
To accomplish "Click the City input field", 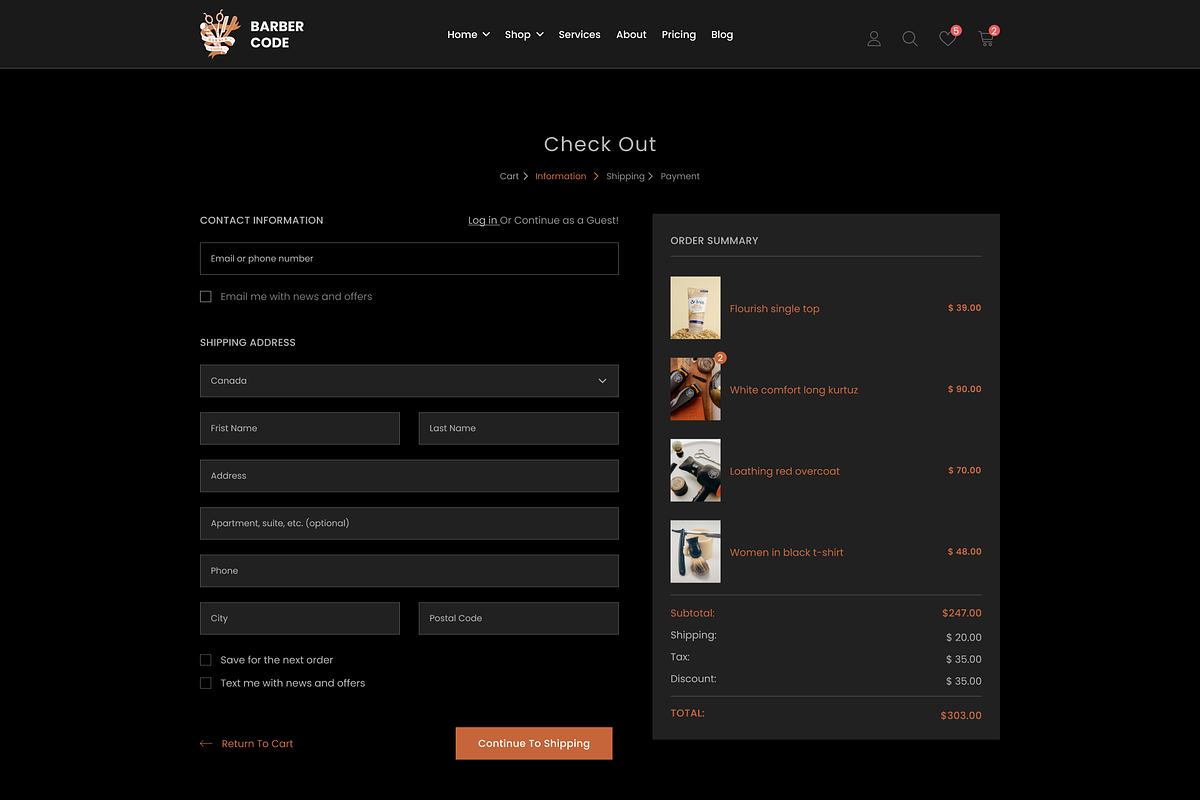I will (300, 618).
